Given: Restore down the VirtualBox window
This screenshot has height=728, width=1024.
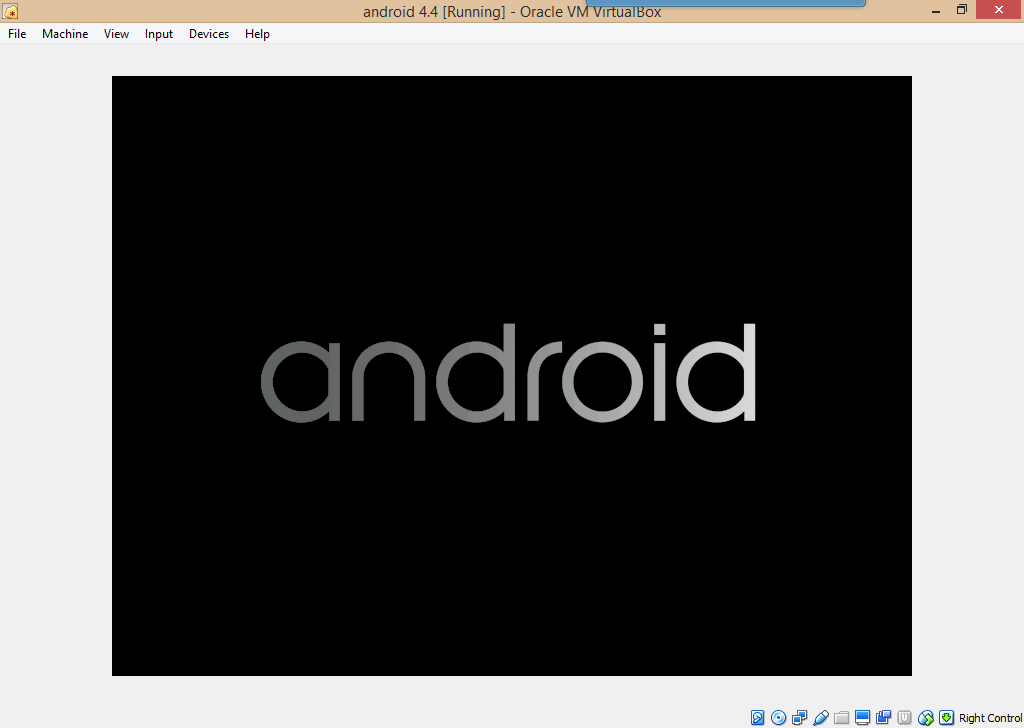Looking at the screenshot, I should click(x=961, y=10).
